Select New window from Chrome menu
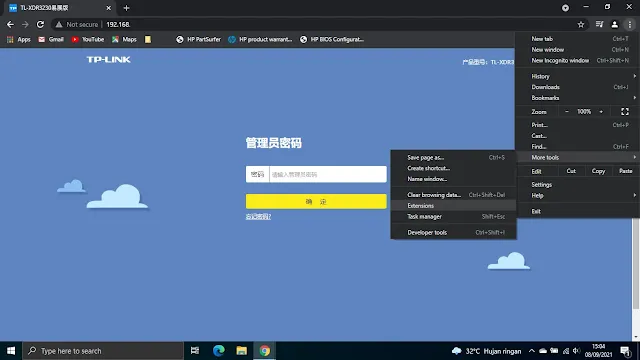640x360 pixels. (578, 49)
